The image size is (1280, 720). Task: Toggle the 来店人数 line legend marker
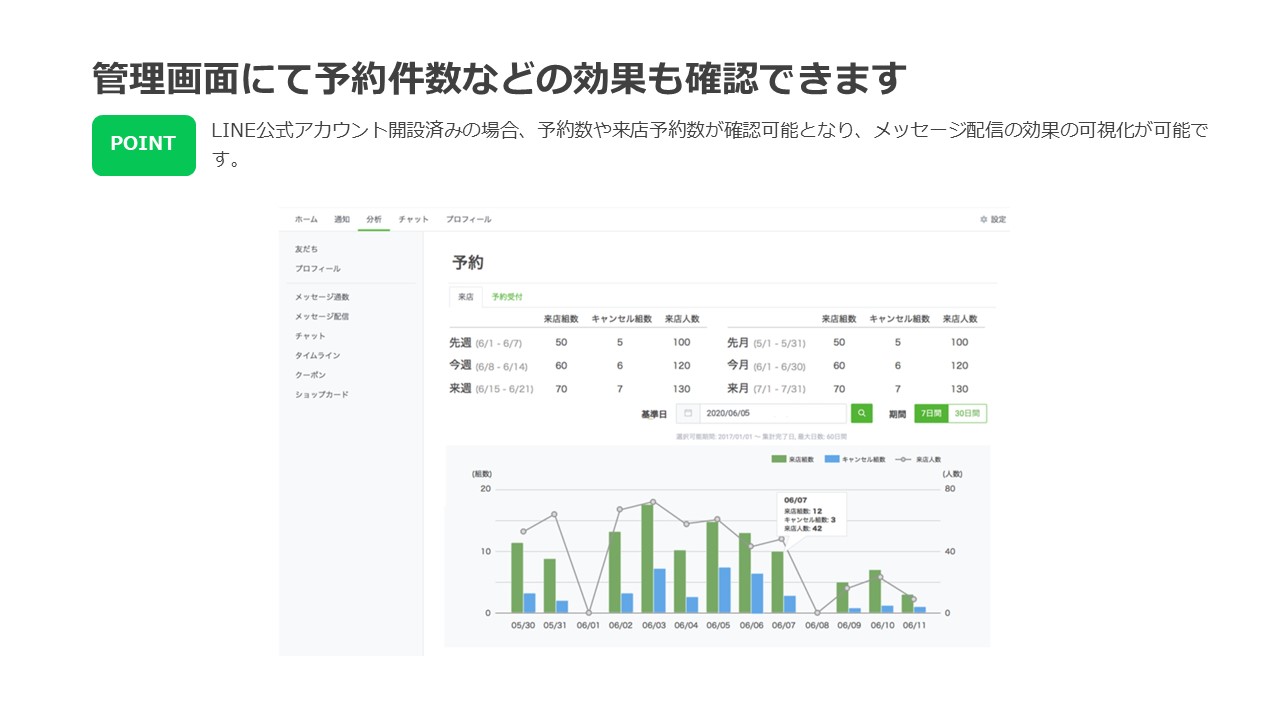click(903, 459)
